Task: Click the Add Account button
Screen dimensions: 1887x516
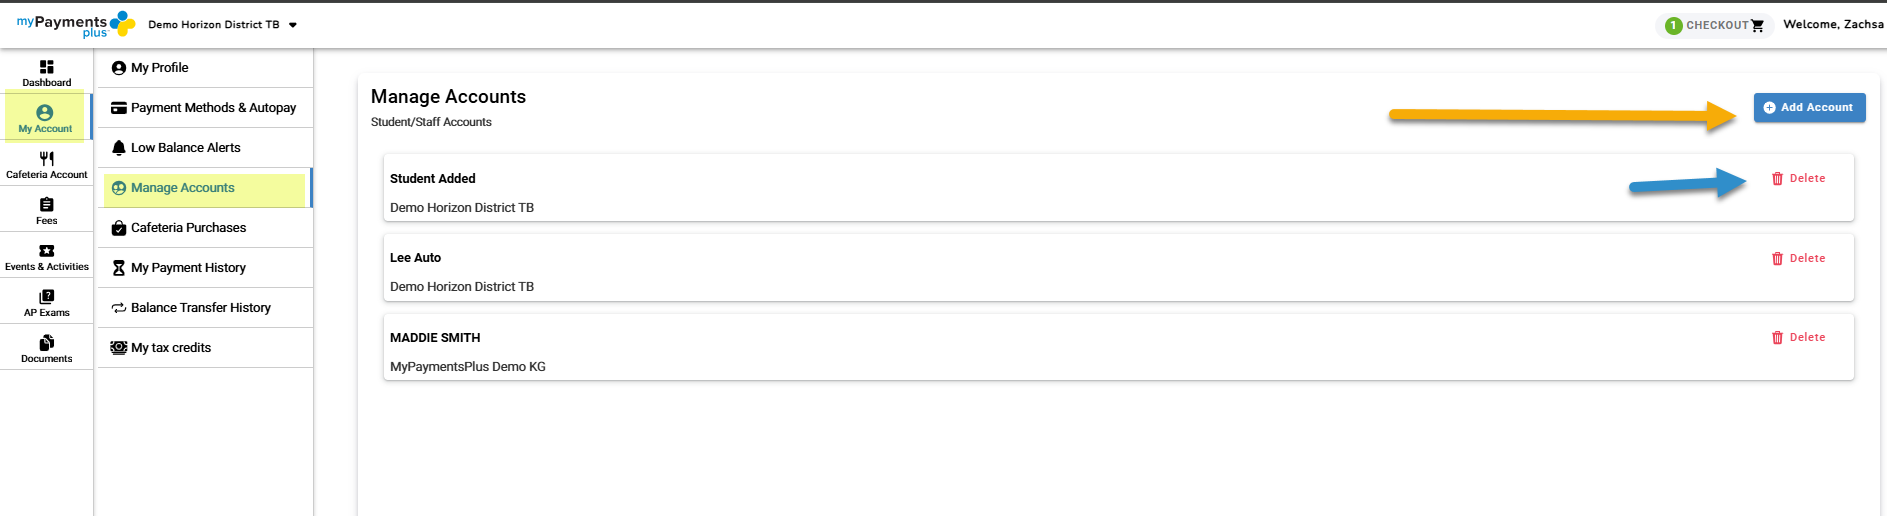Action: [x=1809, y=108]
